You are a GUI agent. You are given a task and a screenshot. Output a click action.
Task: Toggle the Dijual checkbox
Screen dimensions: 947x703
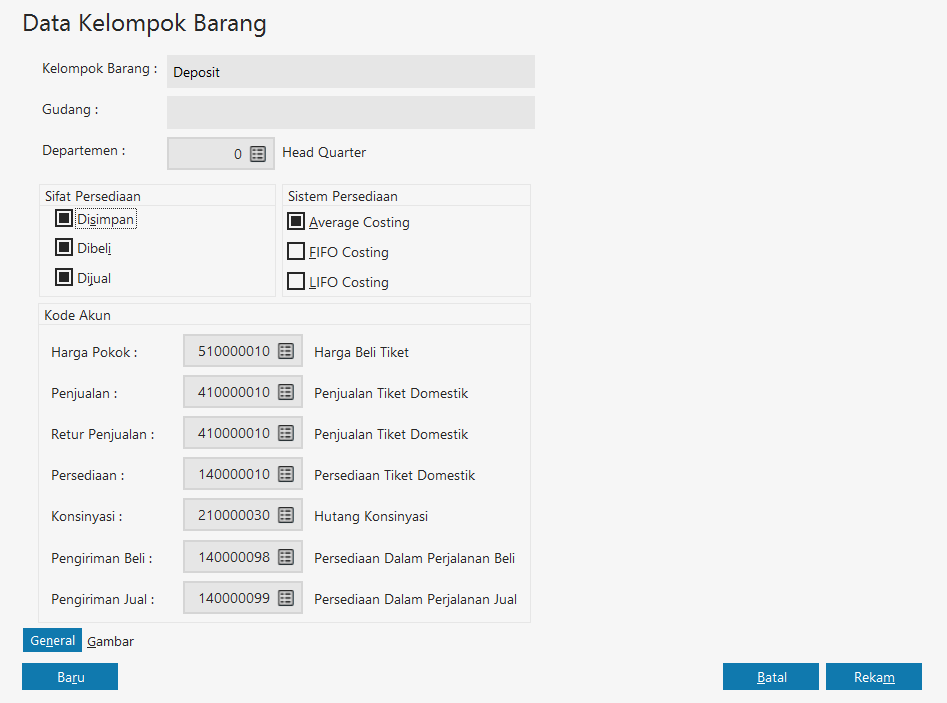(x=64, y=277)
